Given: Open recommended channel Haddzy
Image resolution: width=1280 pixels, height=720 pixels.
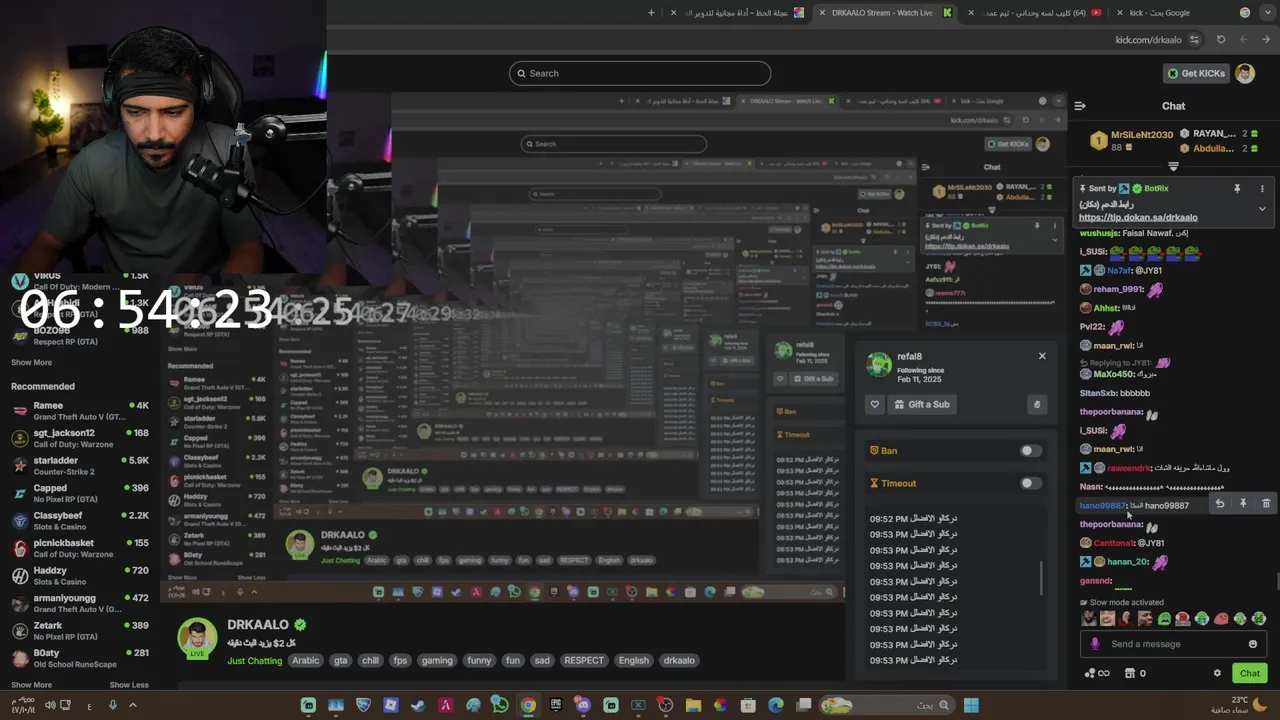Looking at the screenshot, I should tap(80, 576).
